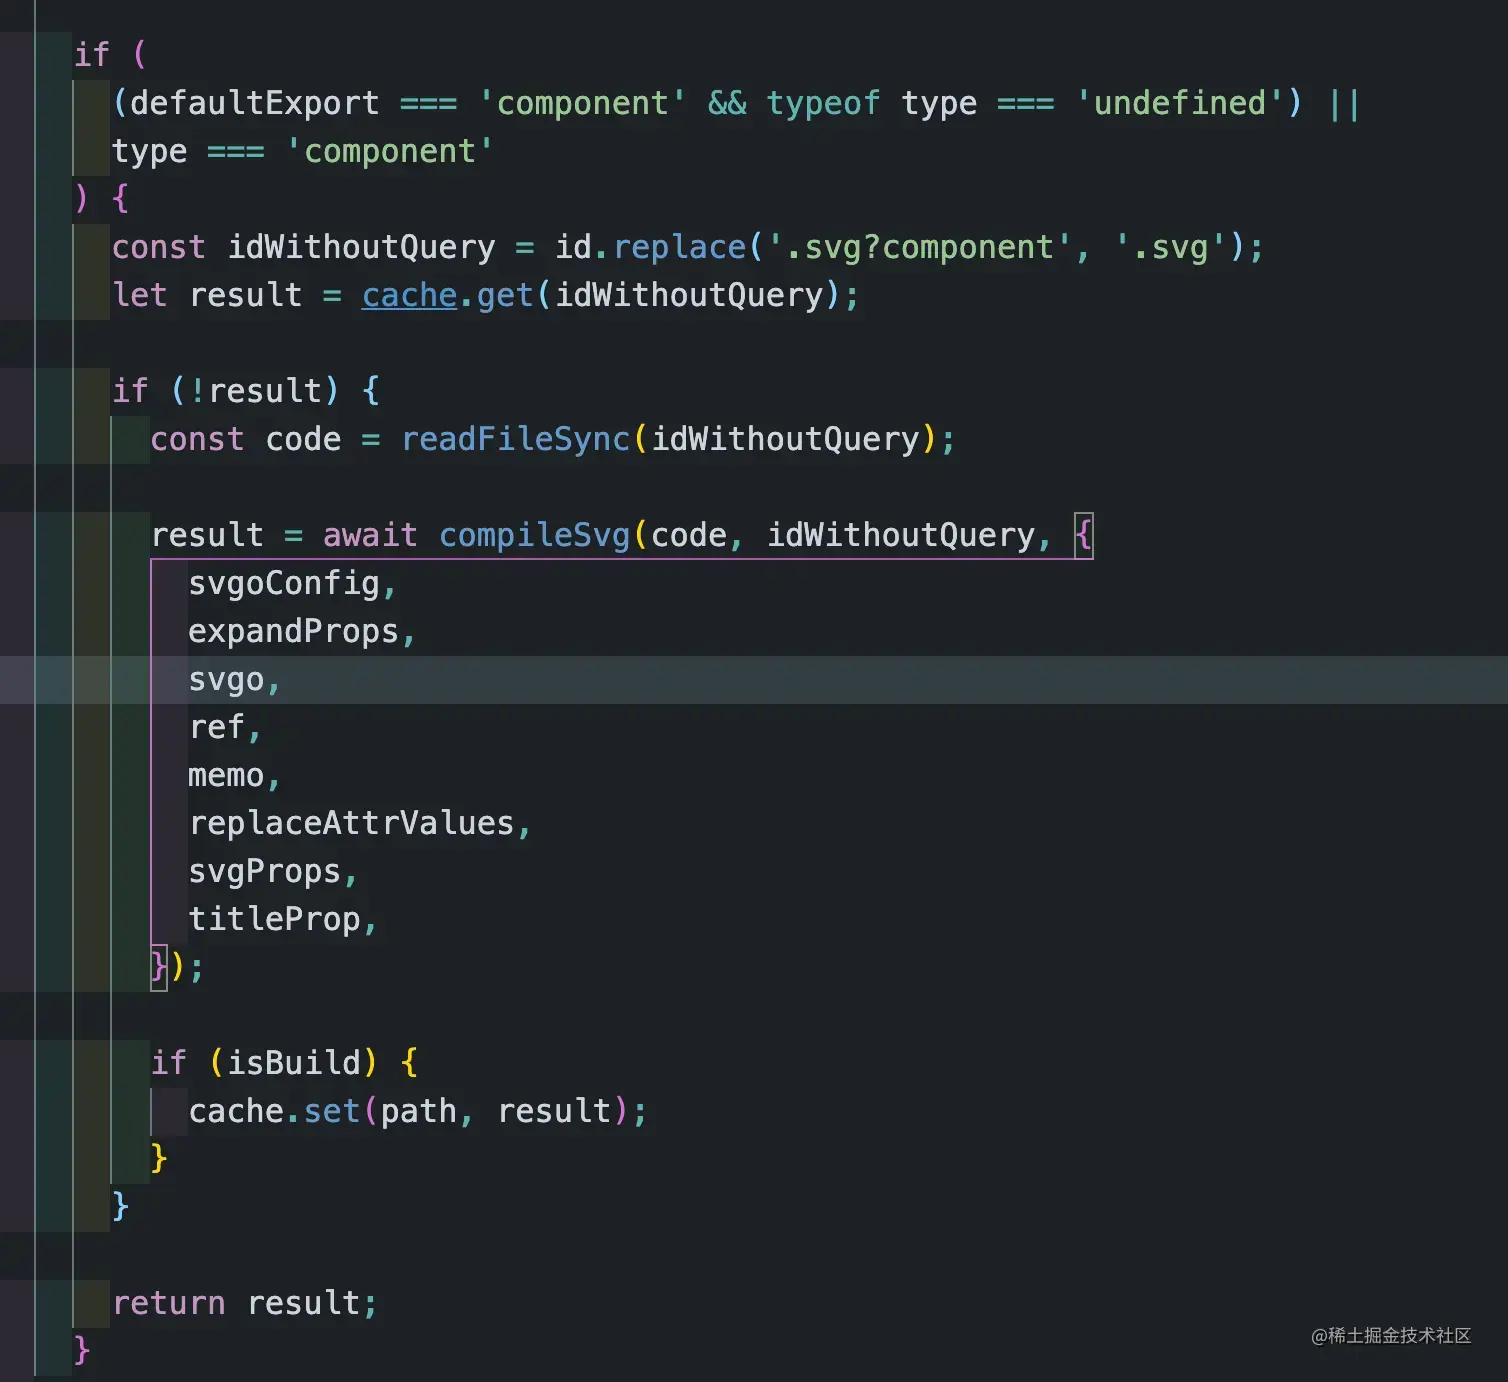Place cursor on 'svgoConfig,' line
Screen dimensions: 1508x1382
pyautogui.click(x=292, y=583)
